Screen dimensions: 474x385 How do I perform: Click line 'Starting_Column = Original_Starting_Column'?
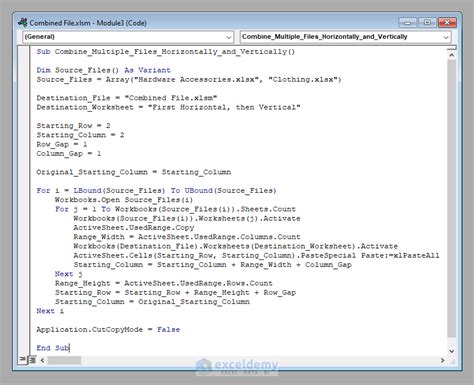pyautogui.click(x=152, y=302)
